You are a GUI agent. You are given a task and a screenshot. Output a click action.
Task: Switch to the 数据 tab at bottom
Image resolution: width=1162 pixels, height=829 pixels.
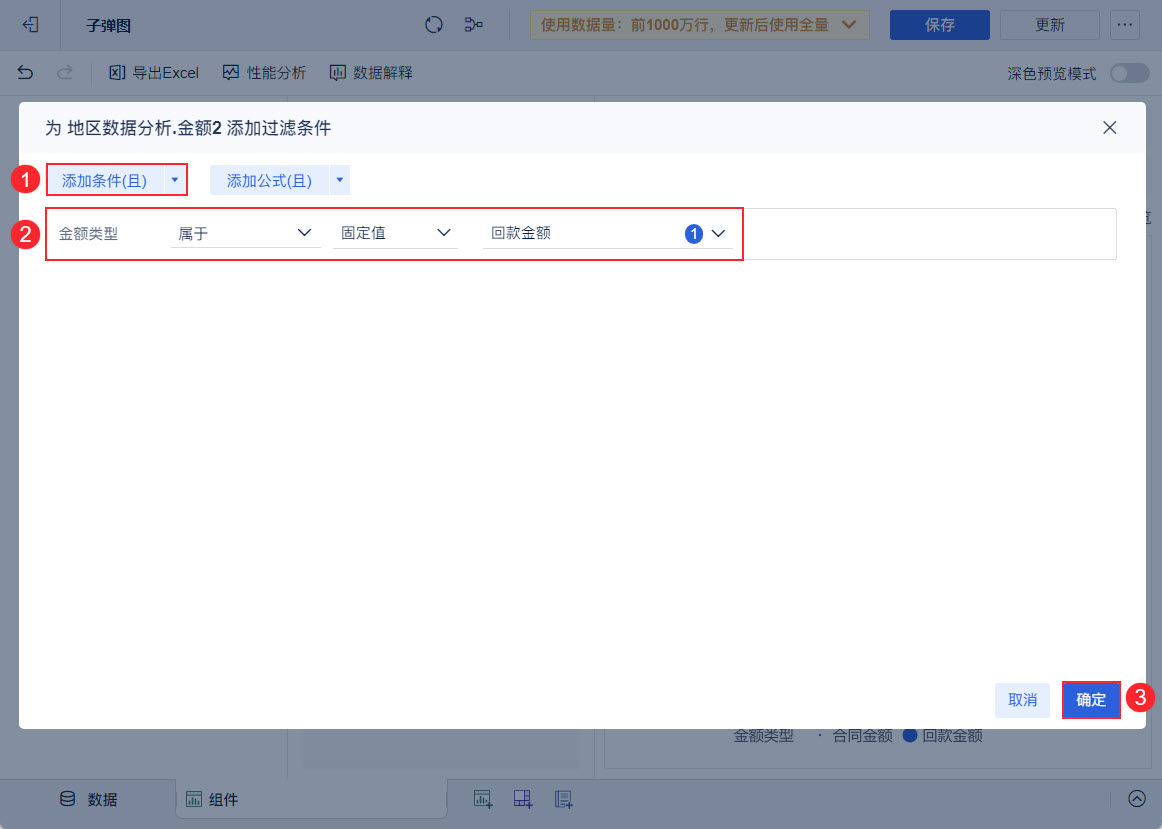click(x=88, y=799)
